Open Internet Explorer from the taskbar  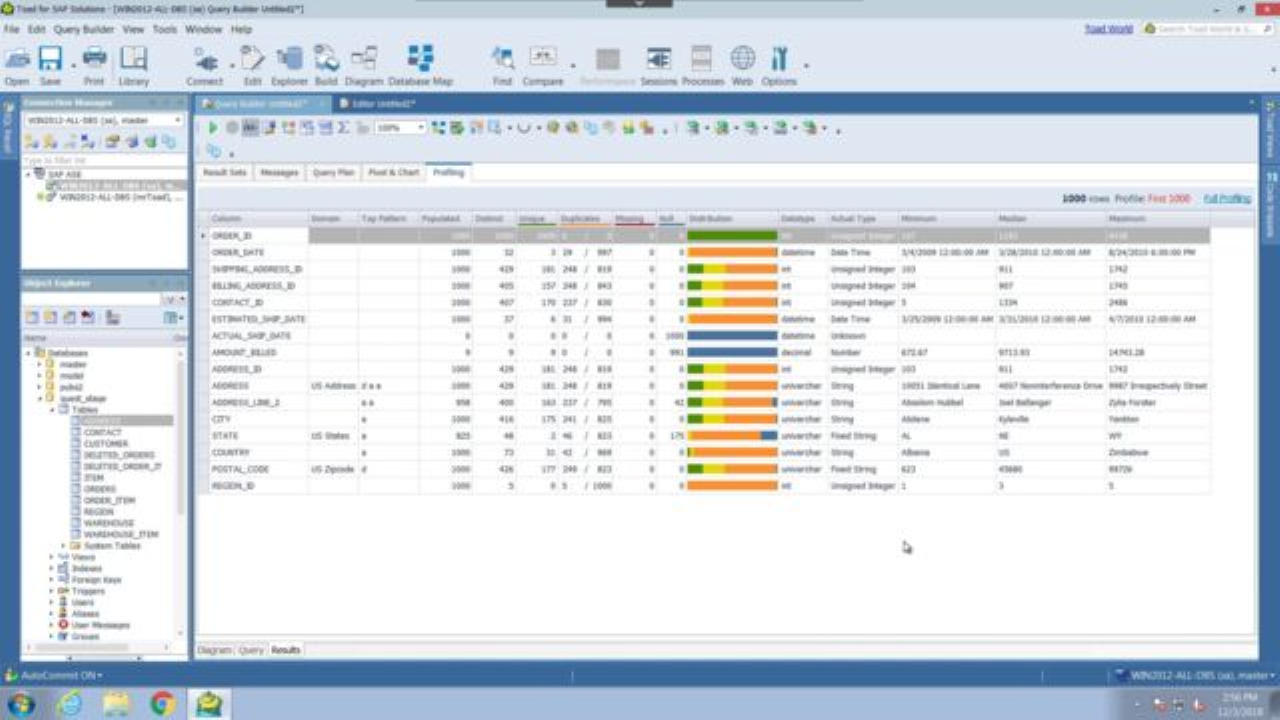click(69, 704)
